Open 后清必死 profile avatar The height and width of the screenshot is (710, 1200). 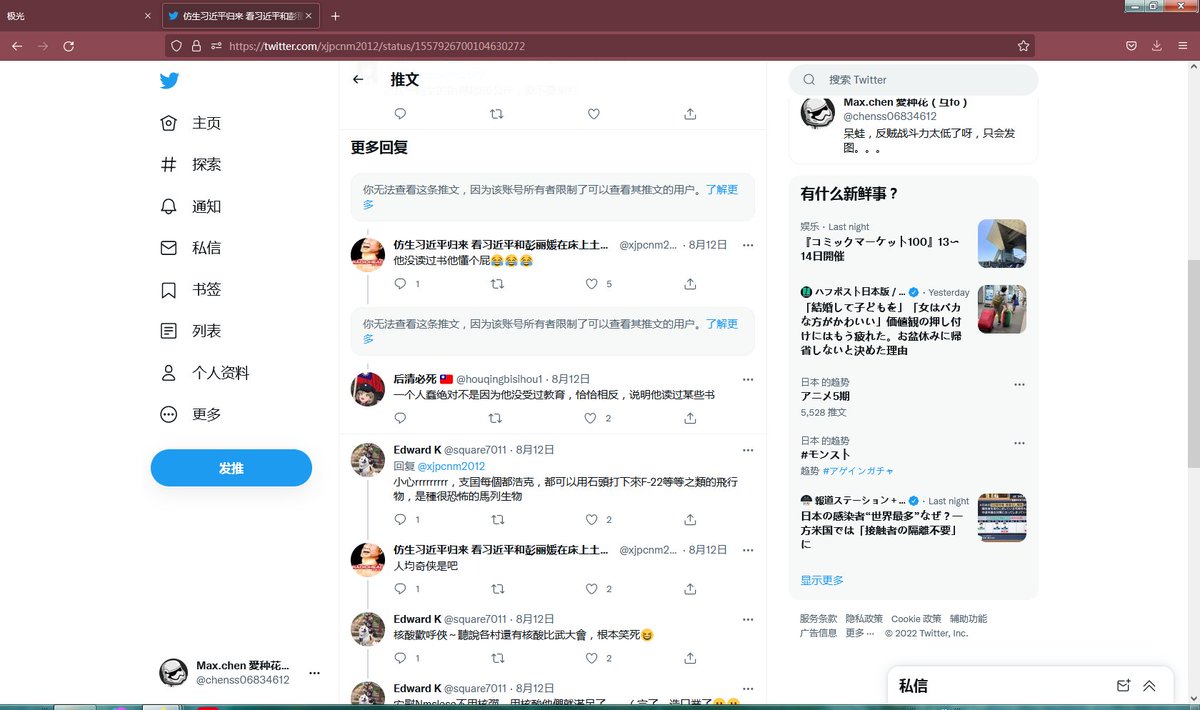[368, 389]
